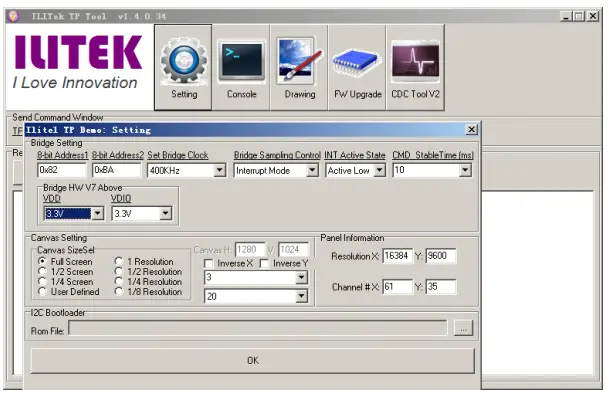Screen dimensions: 609x397
Task: Select 1/4 Screen canvas size
Action: tap(42, 281)
